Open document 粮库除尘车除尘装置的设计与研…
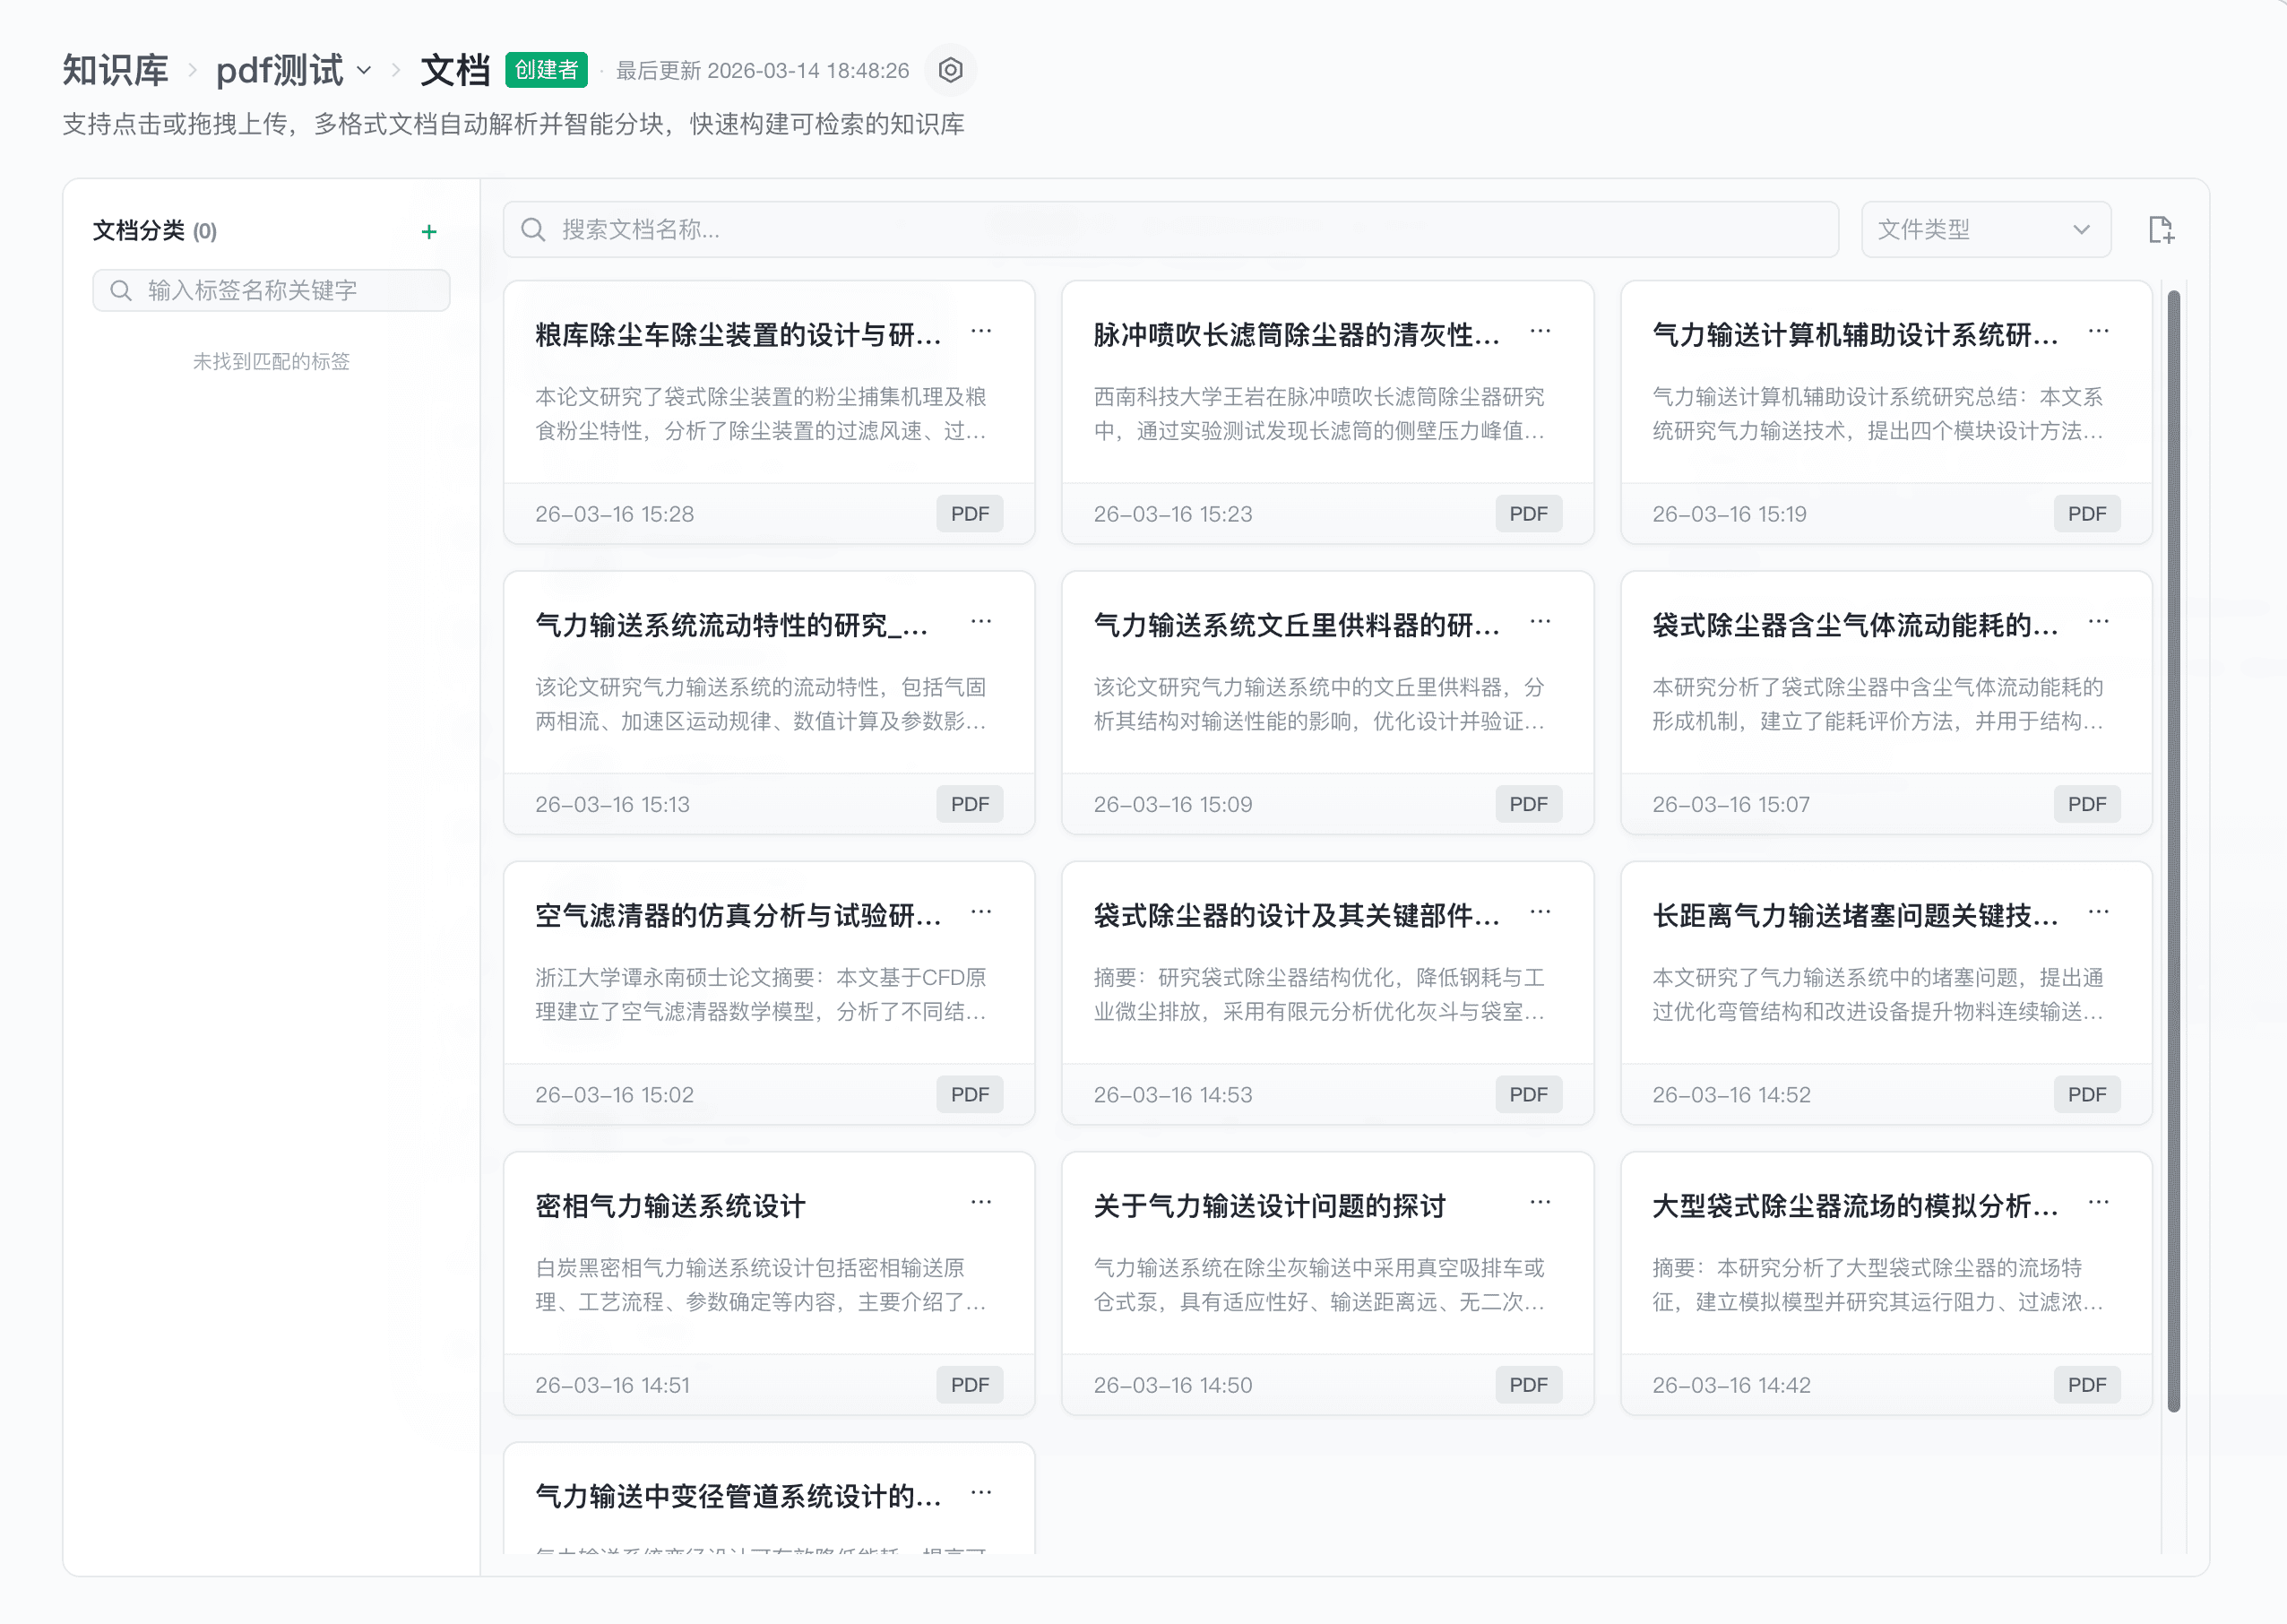This screenshot has height=1624, width=2287. pos(738,335)
